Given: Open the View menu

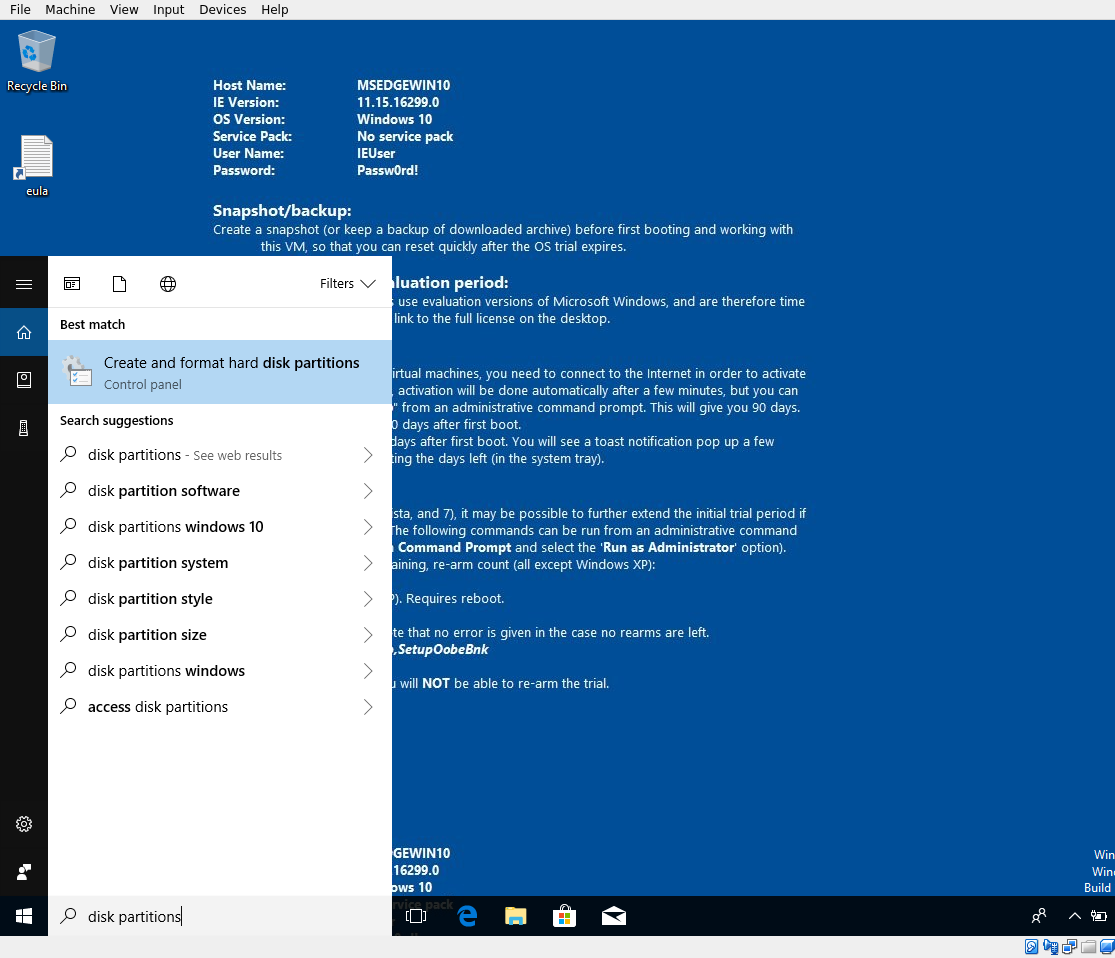Looking at the screenshot, I should click(124, 9).
